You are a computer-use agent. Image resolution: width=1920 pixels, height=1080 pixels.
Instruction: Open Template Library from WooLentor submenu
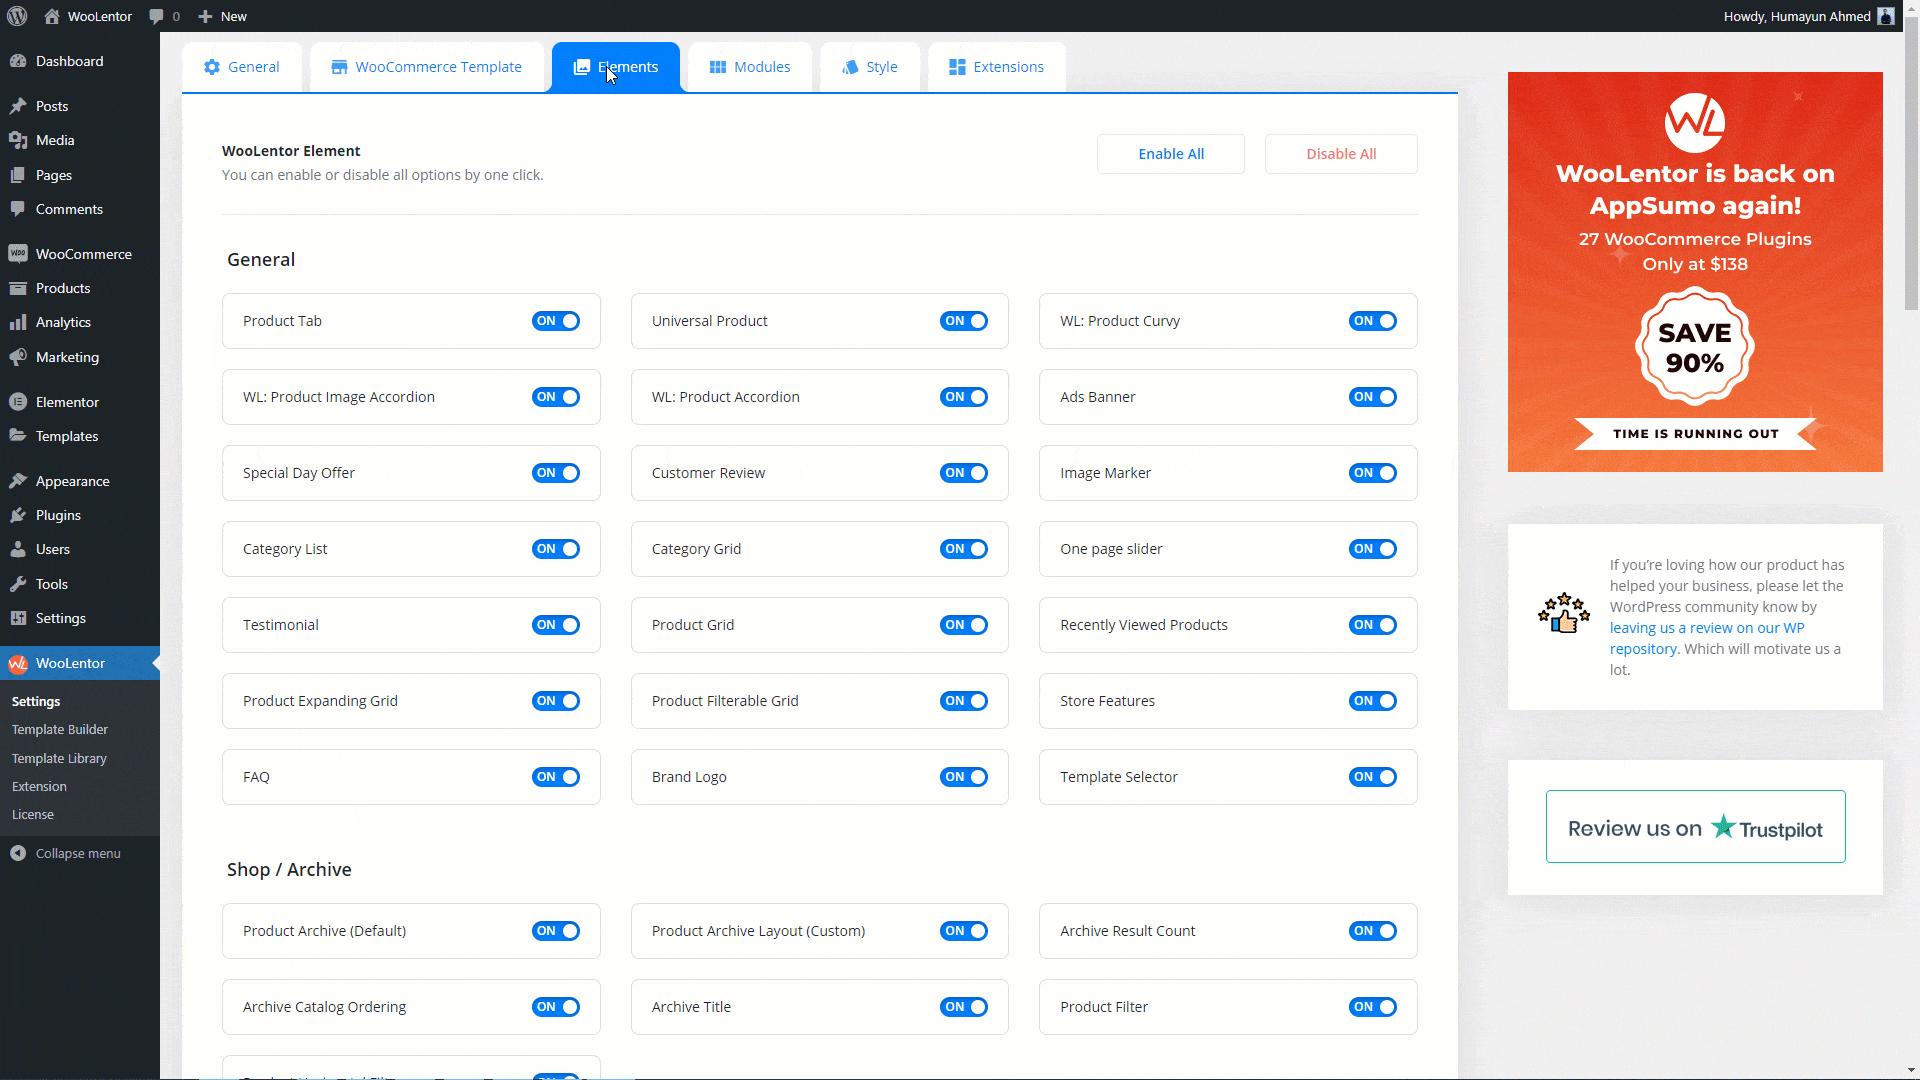59,758
